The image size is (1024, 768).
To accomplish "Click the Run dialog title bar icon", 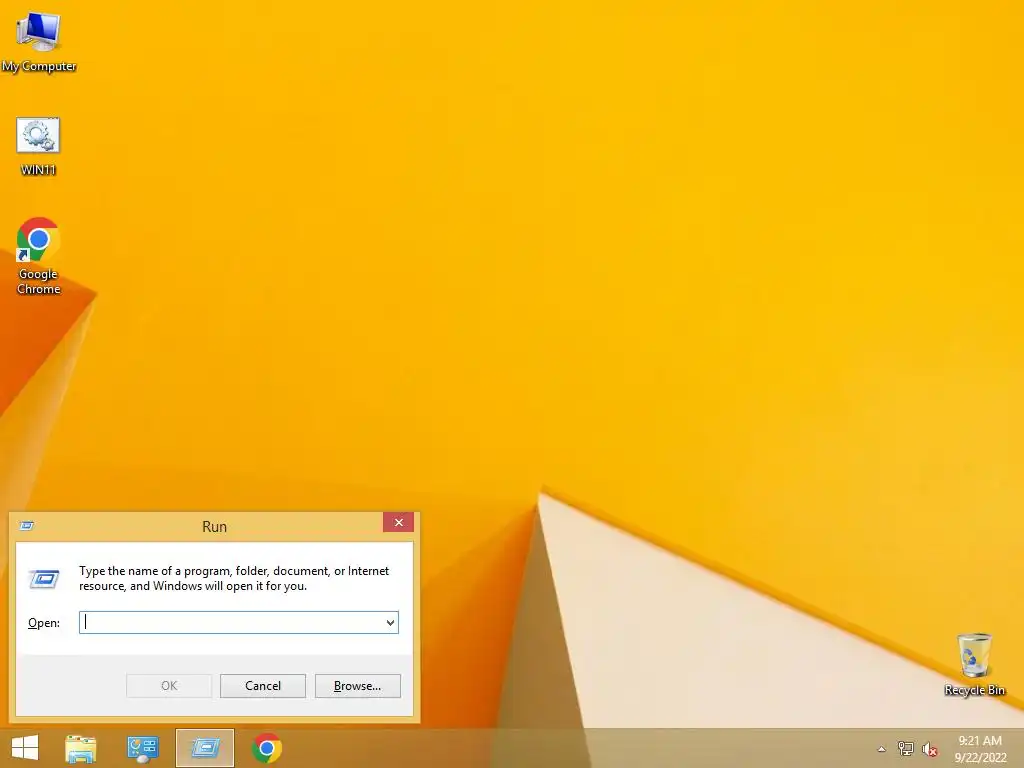I will coord(27,526).
